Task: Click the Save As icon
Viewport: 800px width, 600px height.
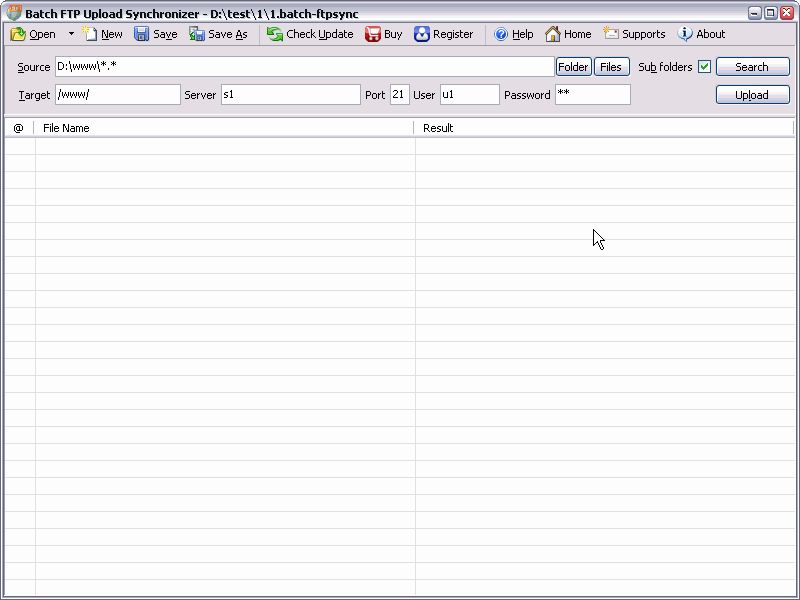Action: point(197,34)
